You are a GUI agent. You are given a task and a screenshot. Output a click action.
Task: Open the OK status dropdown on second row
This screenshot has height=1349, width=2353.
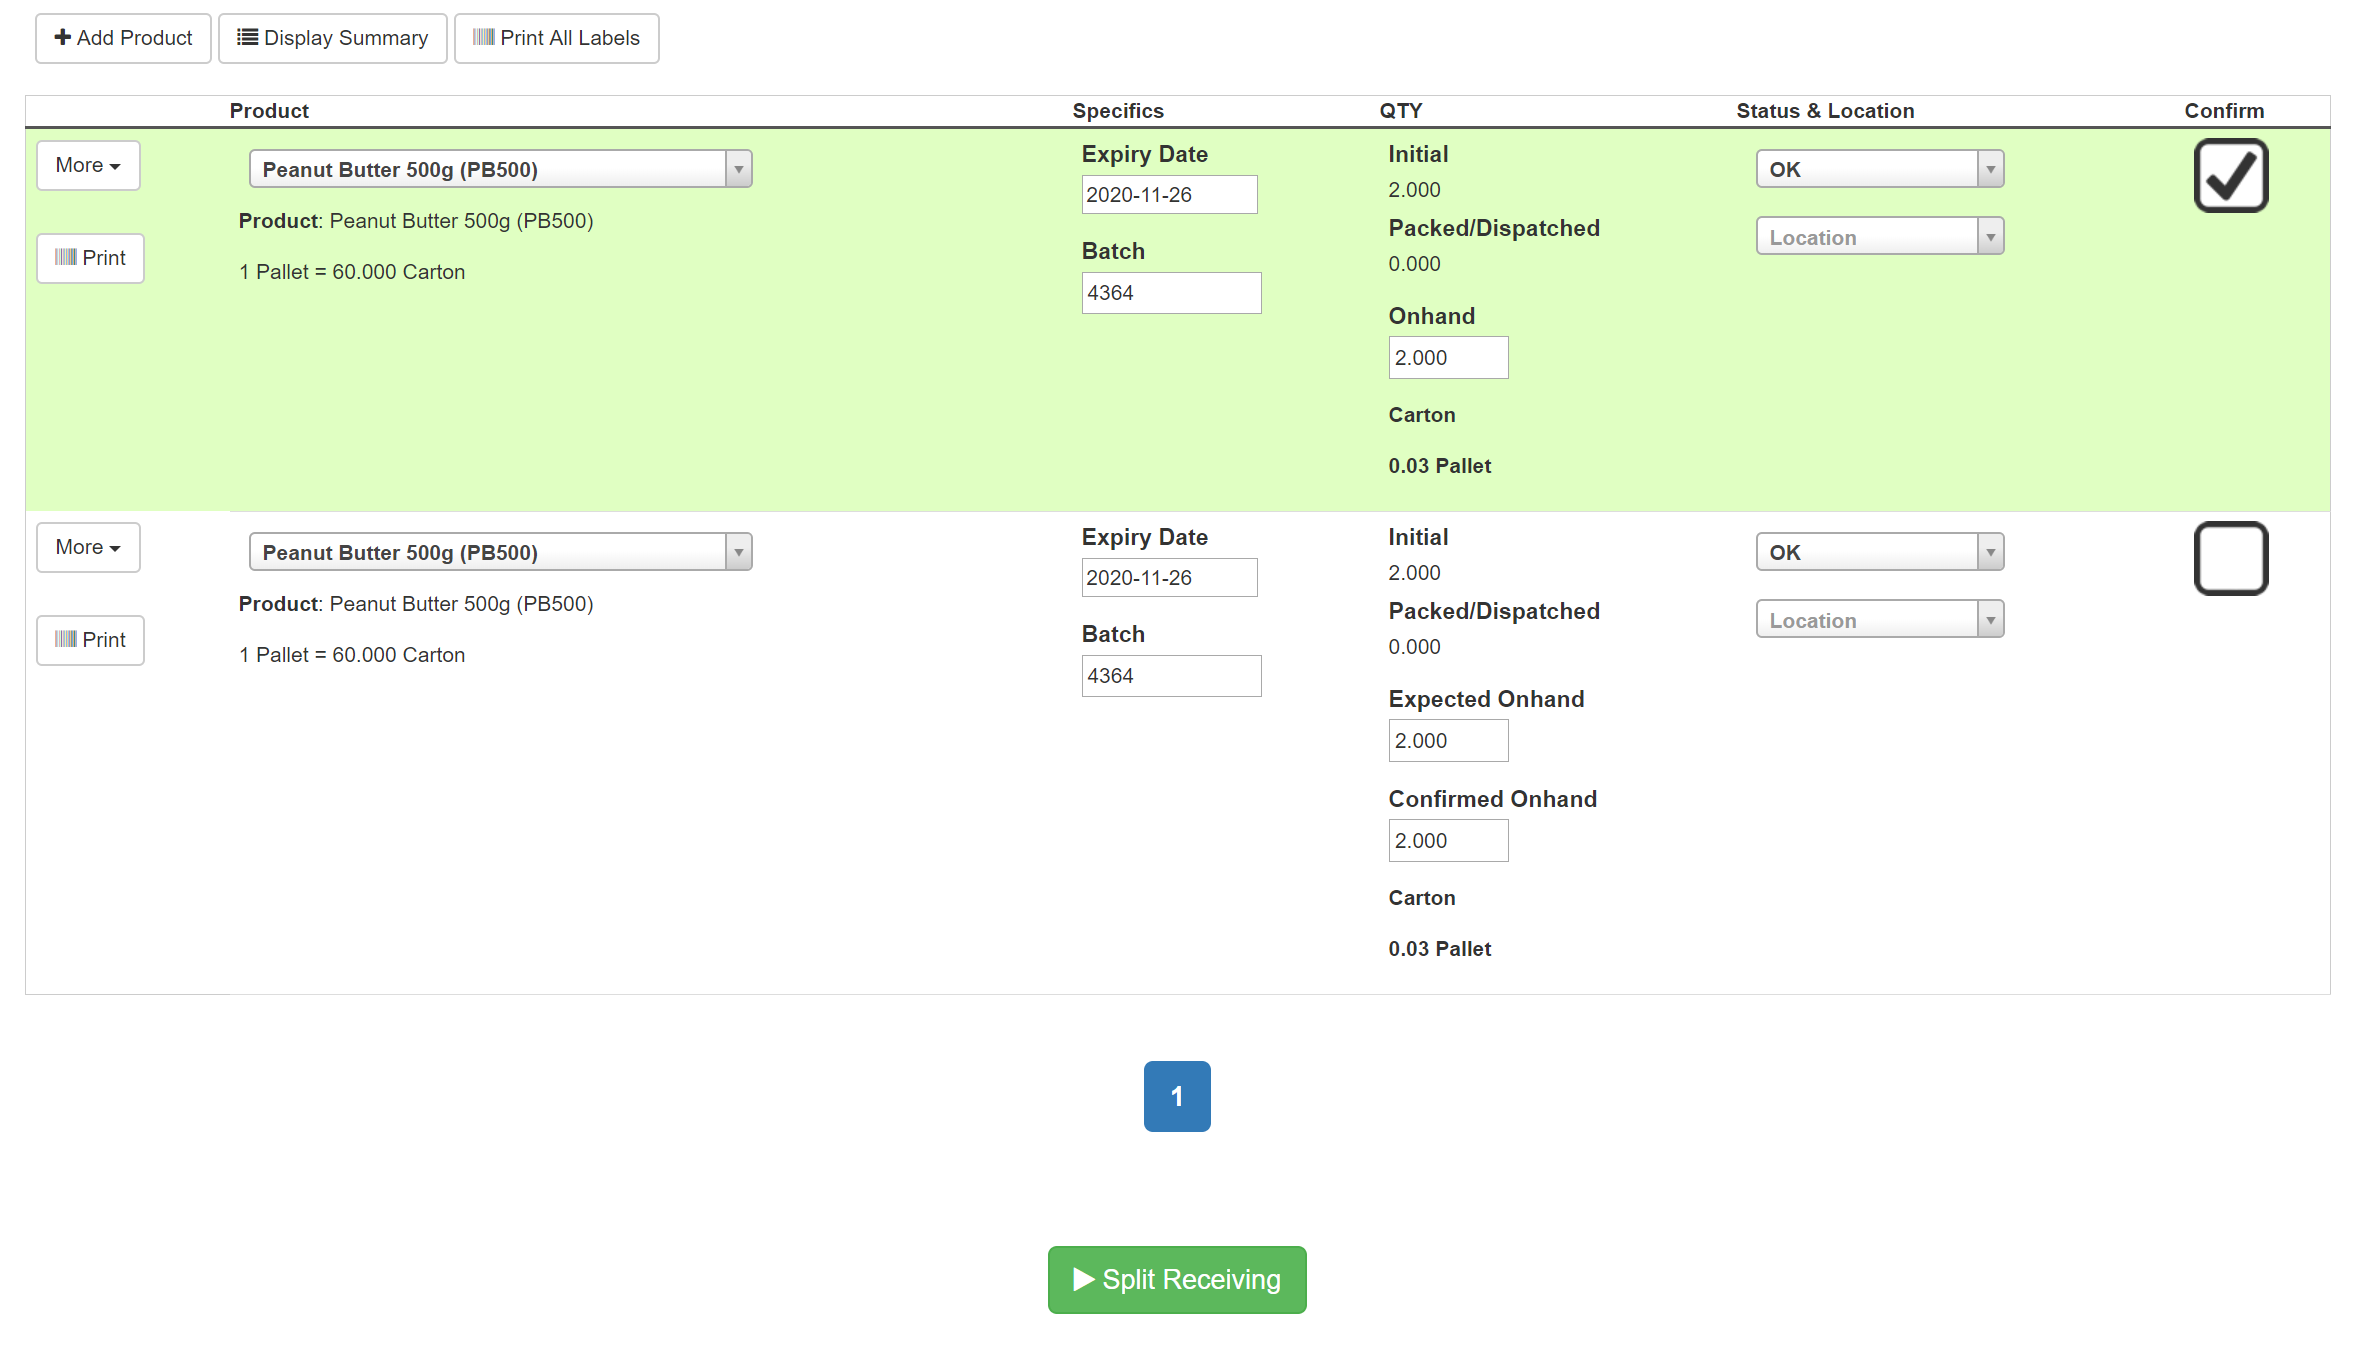pyautogui.click(x=1879, y=551)
